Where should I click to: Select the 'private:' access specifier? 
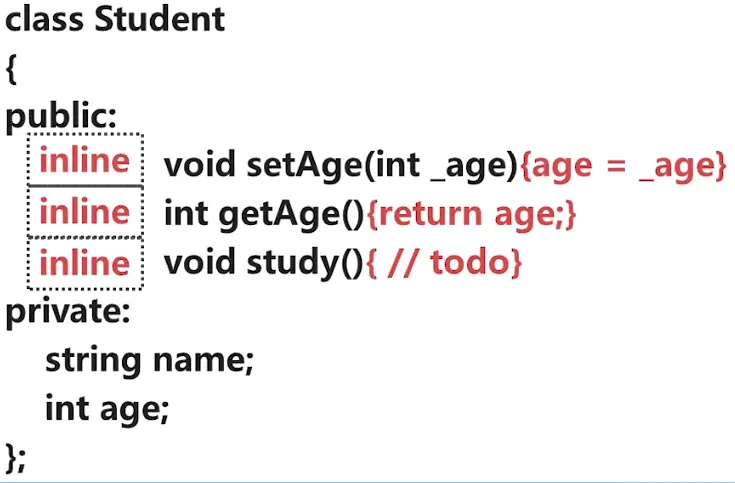pyautogui.click(x=68, y=312)
